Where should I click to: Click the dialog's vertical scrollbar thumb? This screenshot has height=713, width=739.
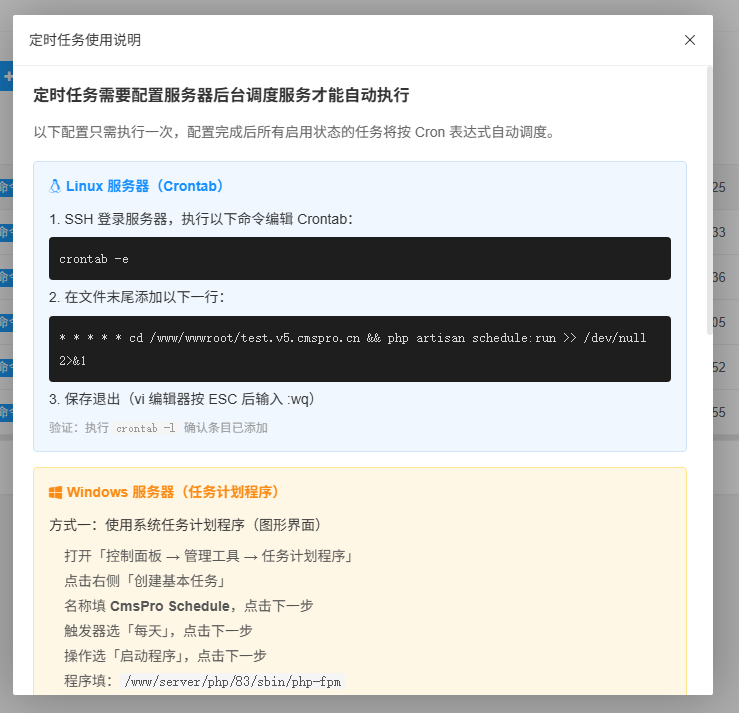coord(709,200)
